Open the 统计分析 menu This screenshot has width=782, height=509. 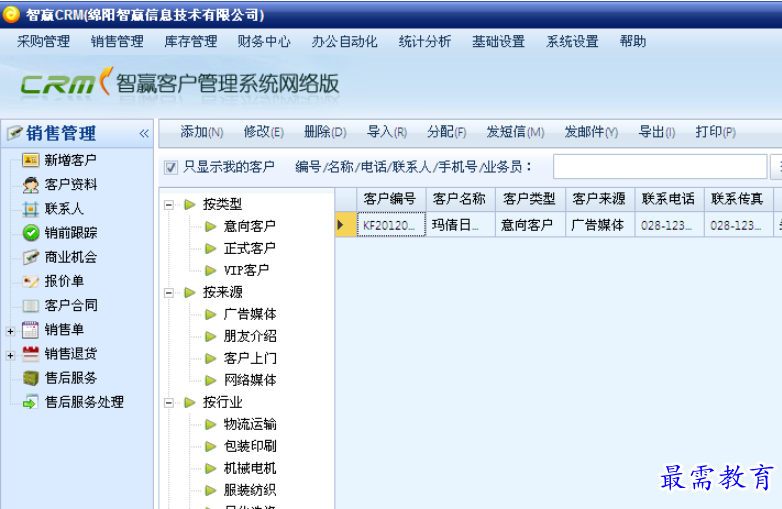click(x=425, y=41)
